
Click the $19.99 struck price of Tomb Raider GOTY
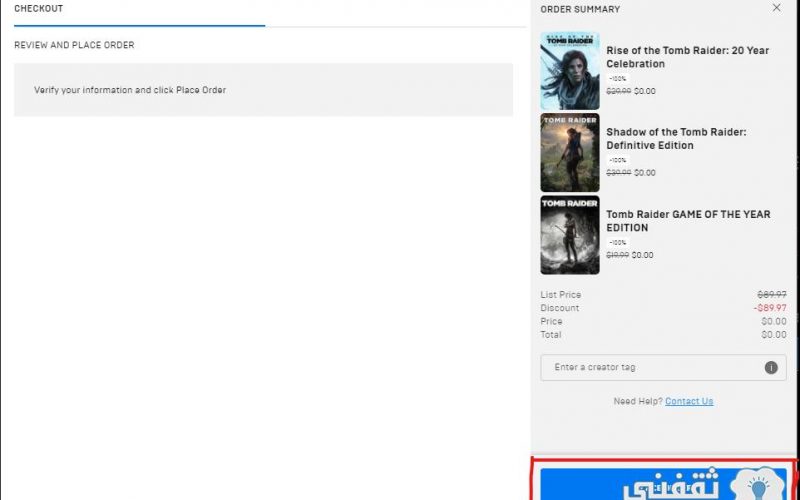617,255
